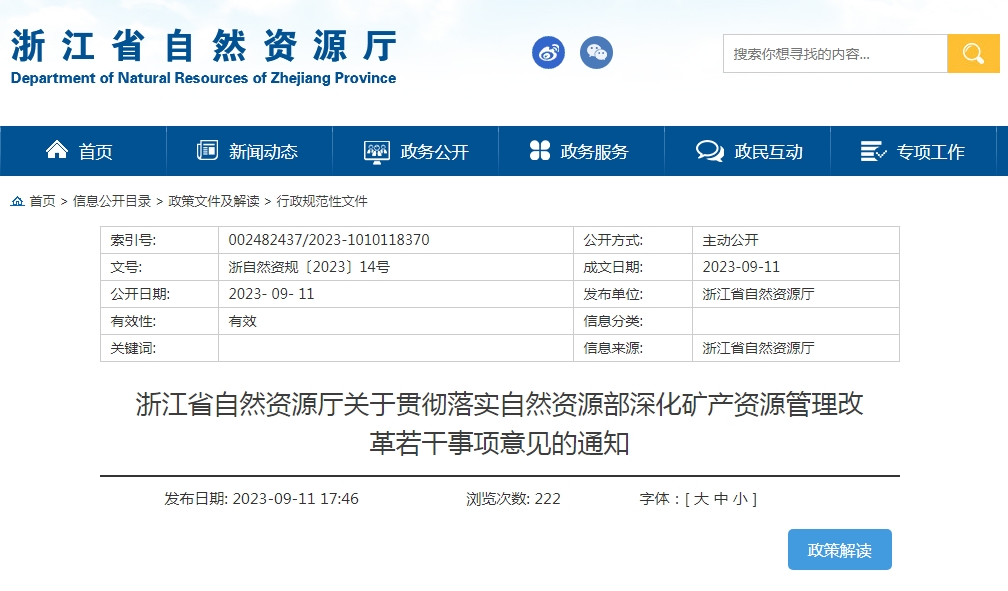Click the 发布单位: label cell
The height and width of the screenshot is (591, 1008).
tap(633, 294)
